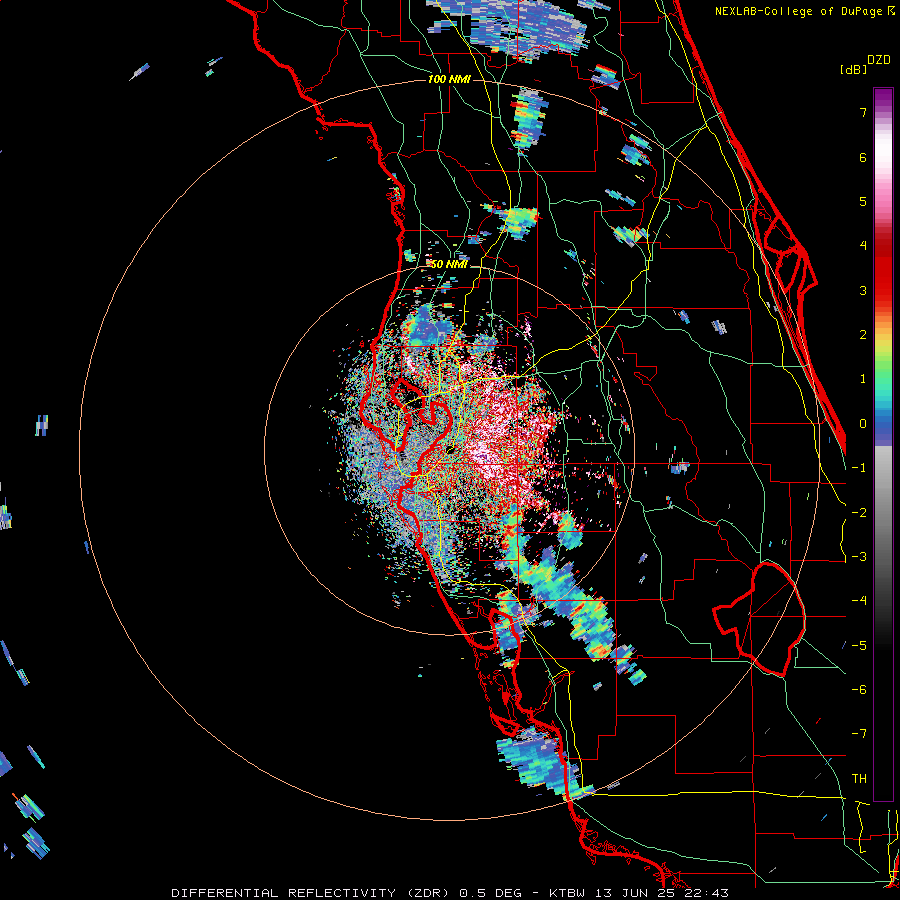Click the positive 1 value on the scale

click(x=863, y=379)
